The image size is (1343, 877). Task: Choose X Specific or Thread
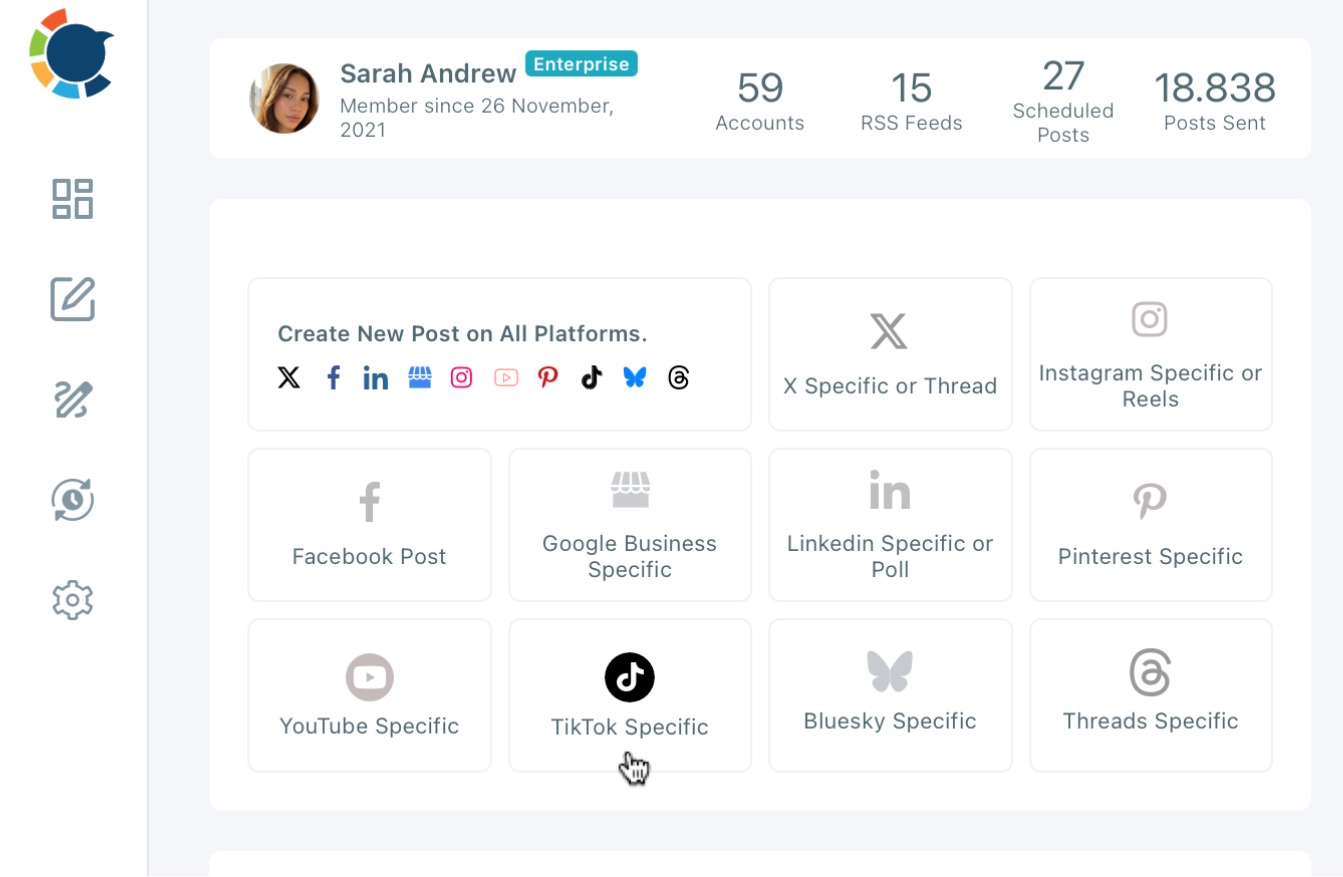click(x=890, y=355)
